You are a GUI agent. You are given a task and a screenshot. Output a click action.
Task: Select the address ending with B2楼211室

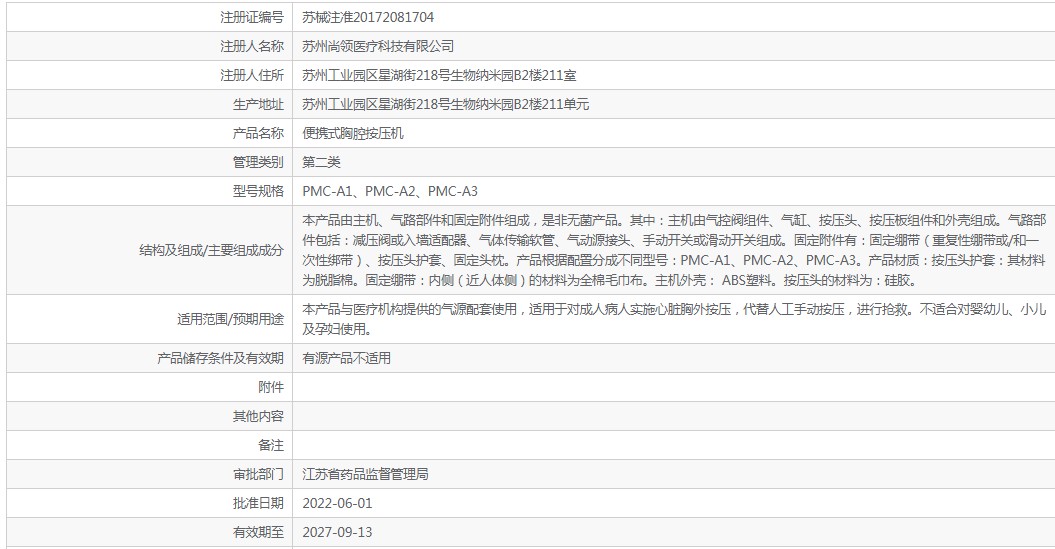[439, 75]
